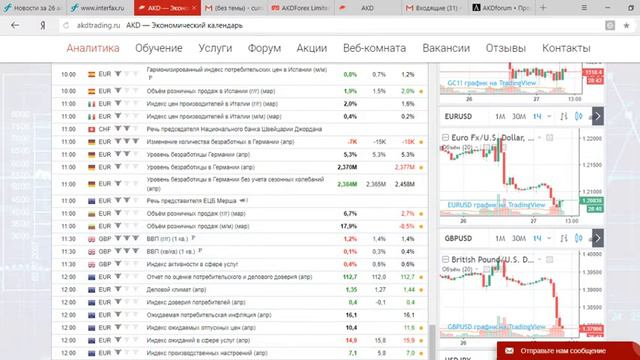Open GBPUSD timeframe dropdown arrow
640x360 pixels.
(549, 238)
